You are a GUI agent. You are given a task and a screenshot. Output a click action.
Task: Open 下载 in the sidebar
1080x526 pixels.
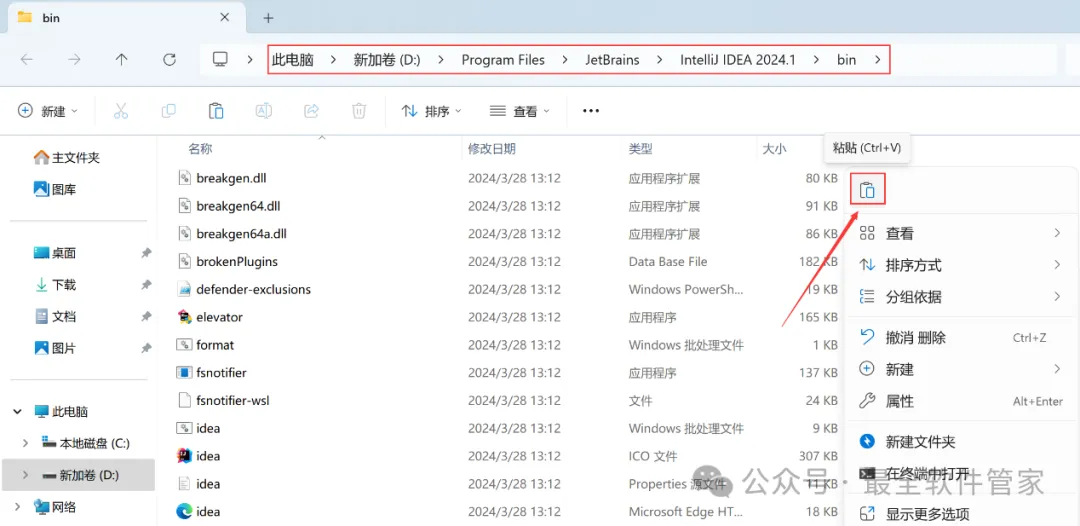click(55, 285)
